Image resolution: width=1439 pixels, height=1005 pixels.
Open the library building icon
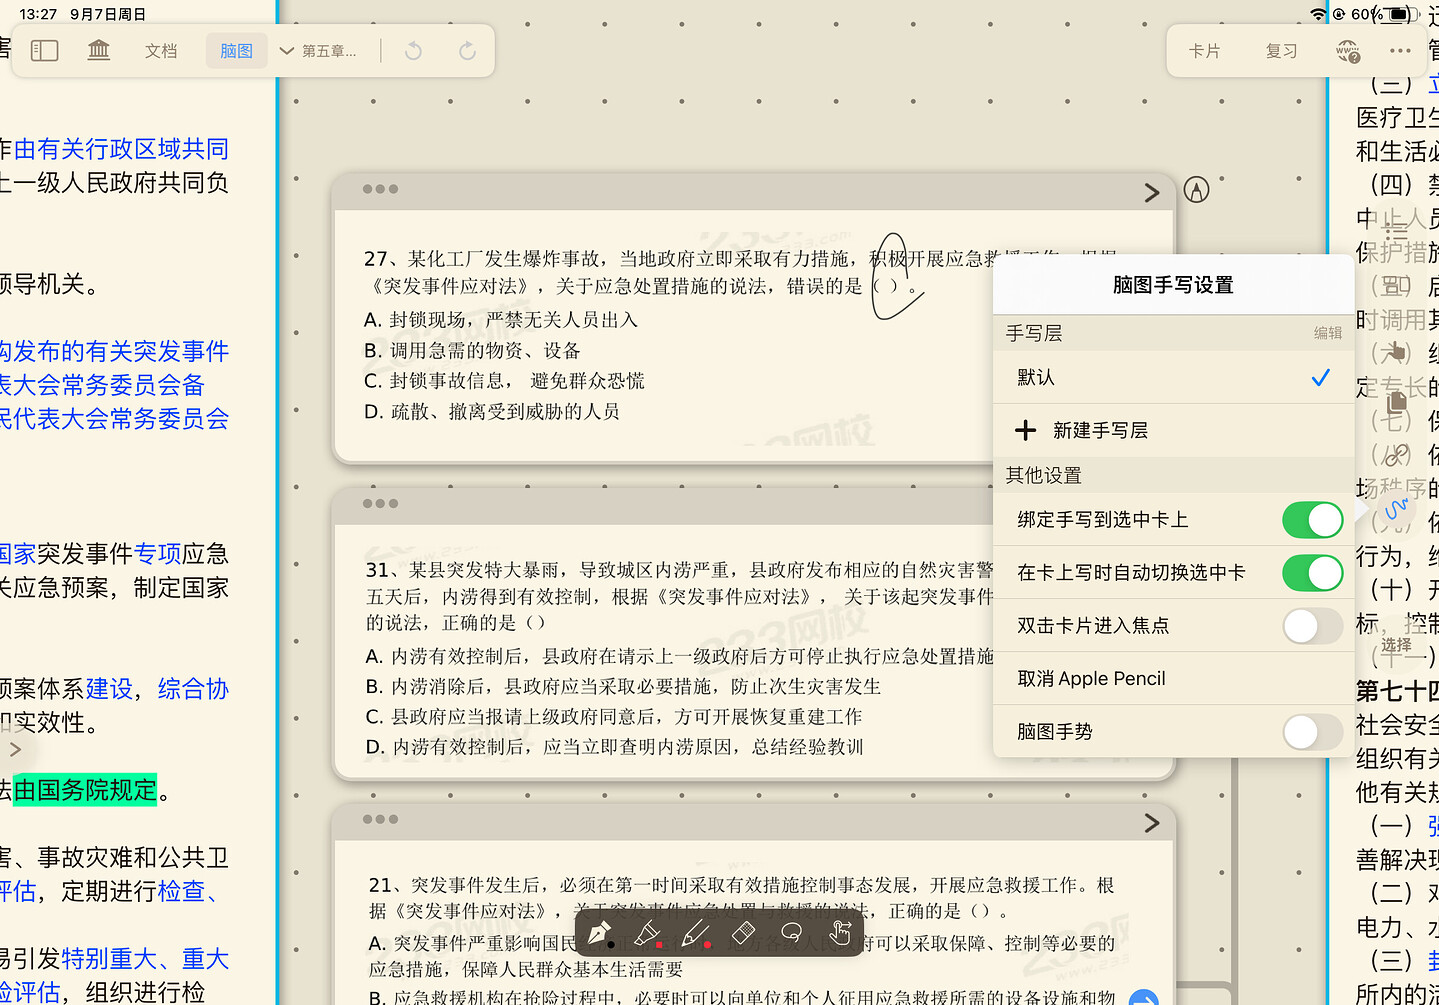point(99,51)
